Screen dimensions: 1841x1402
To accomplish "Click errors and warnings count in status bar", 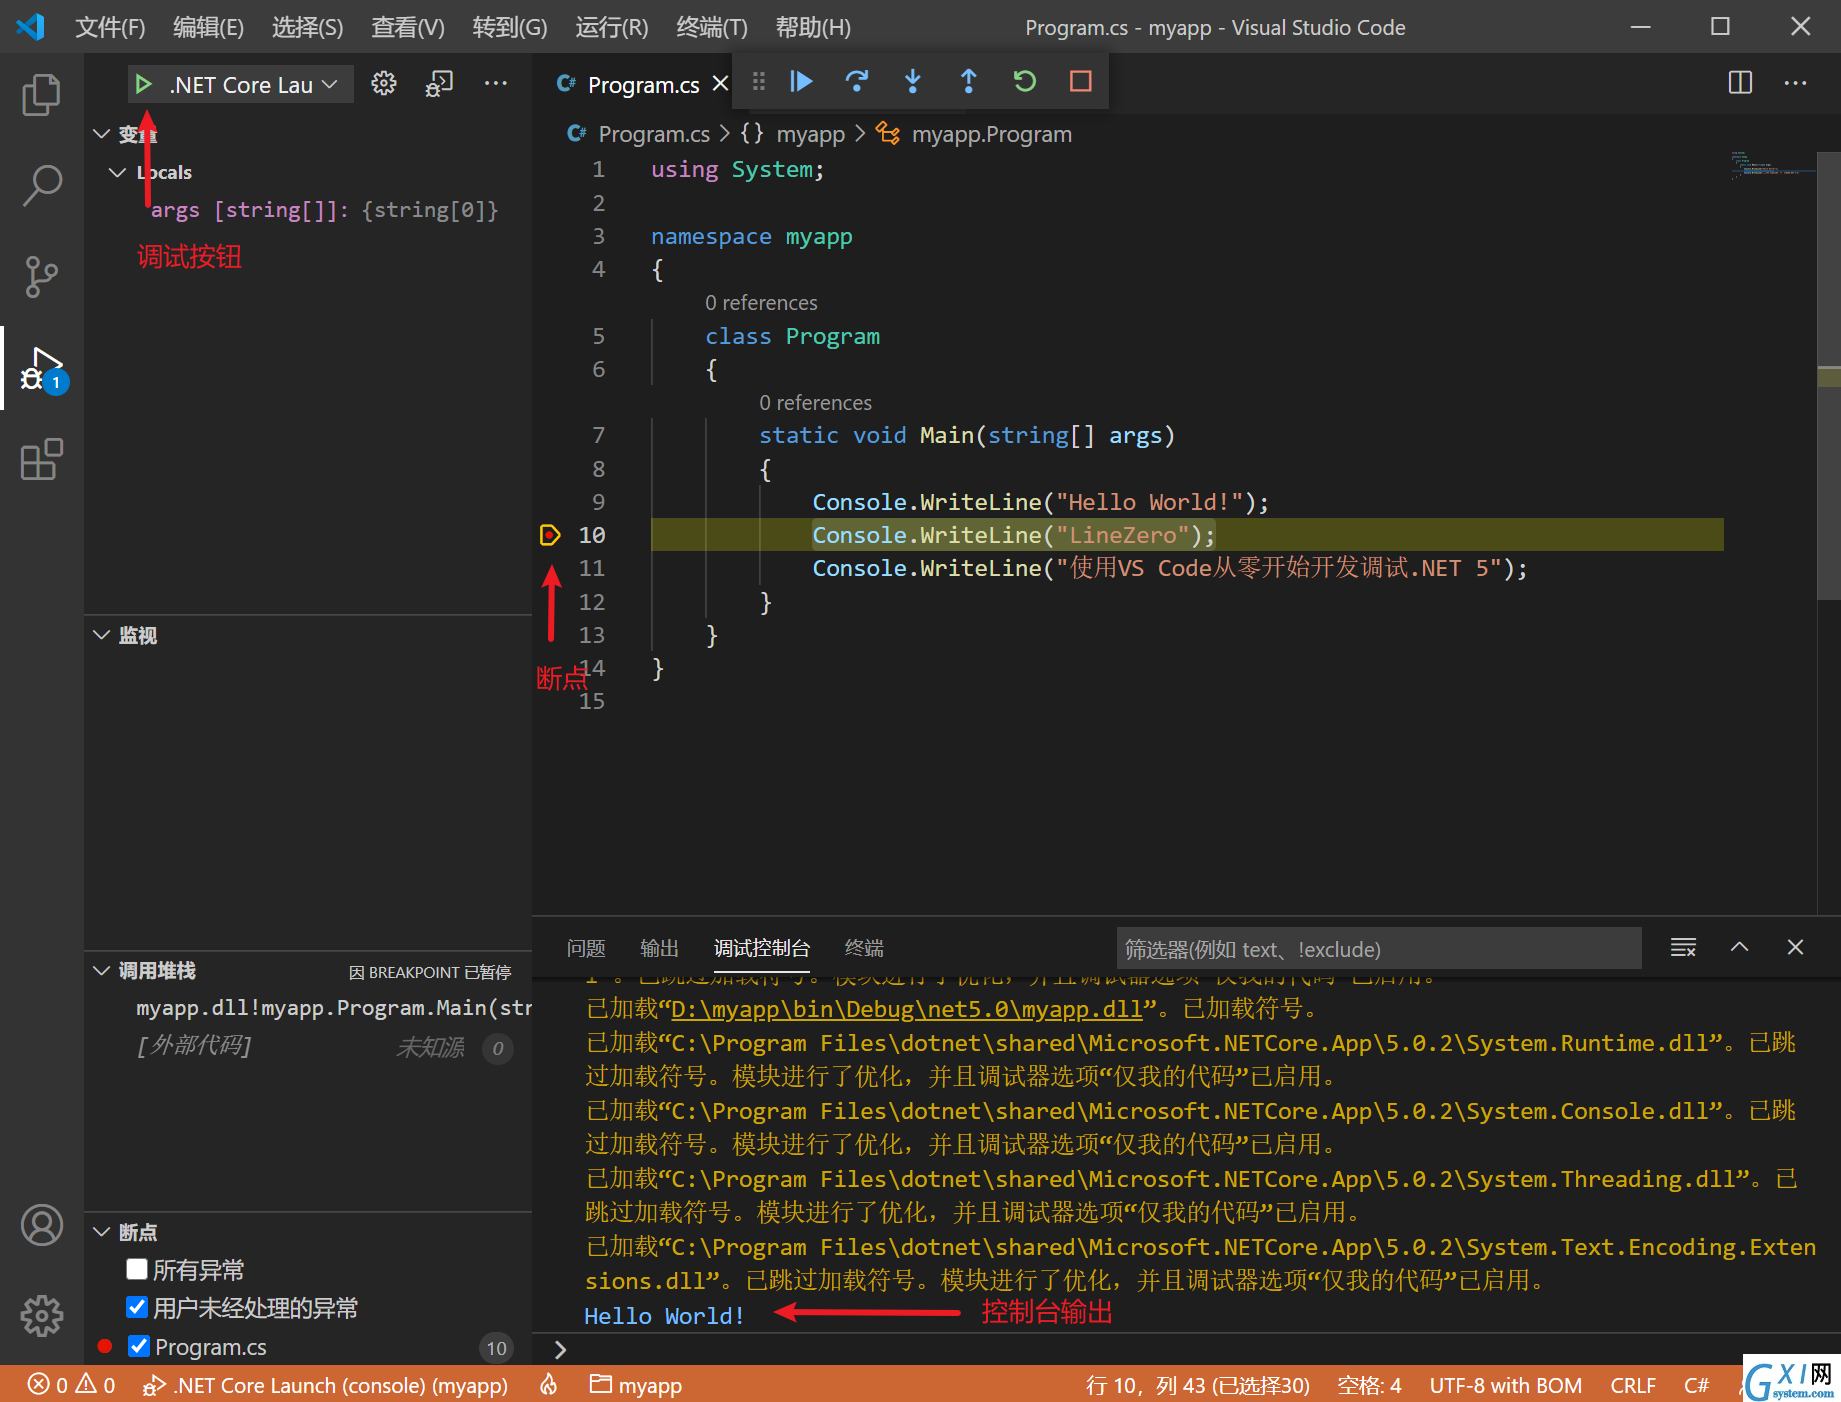I will pyautogui.click(x=72, y=1385).
